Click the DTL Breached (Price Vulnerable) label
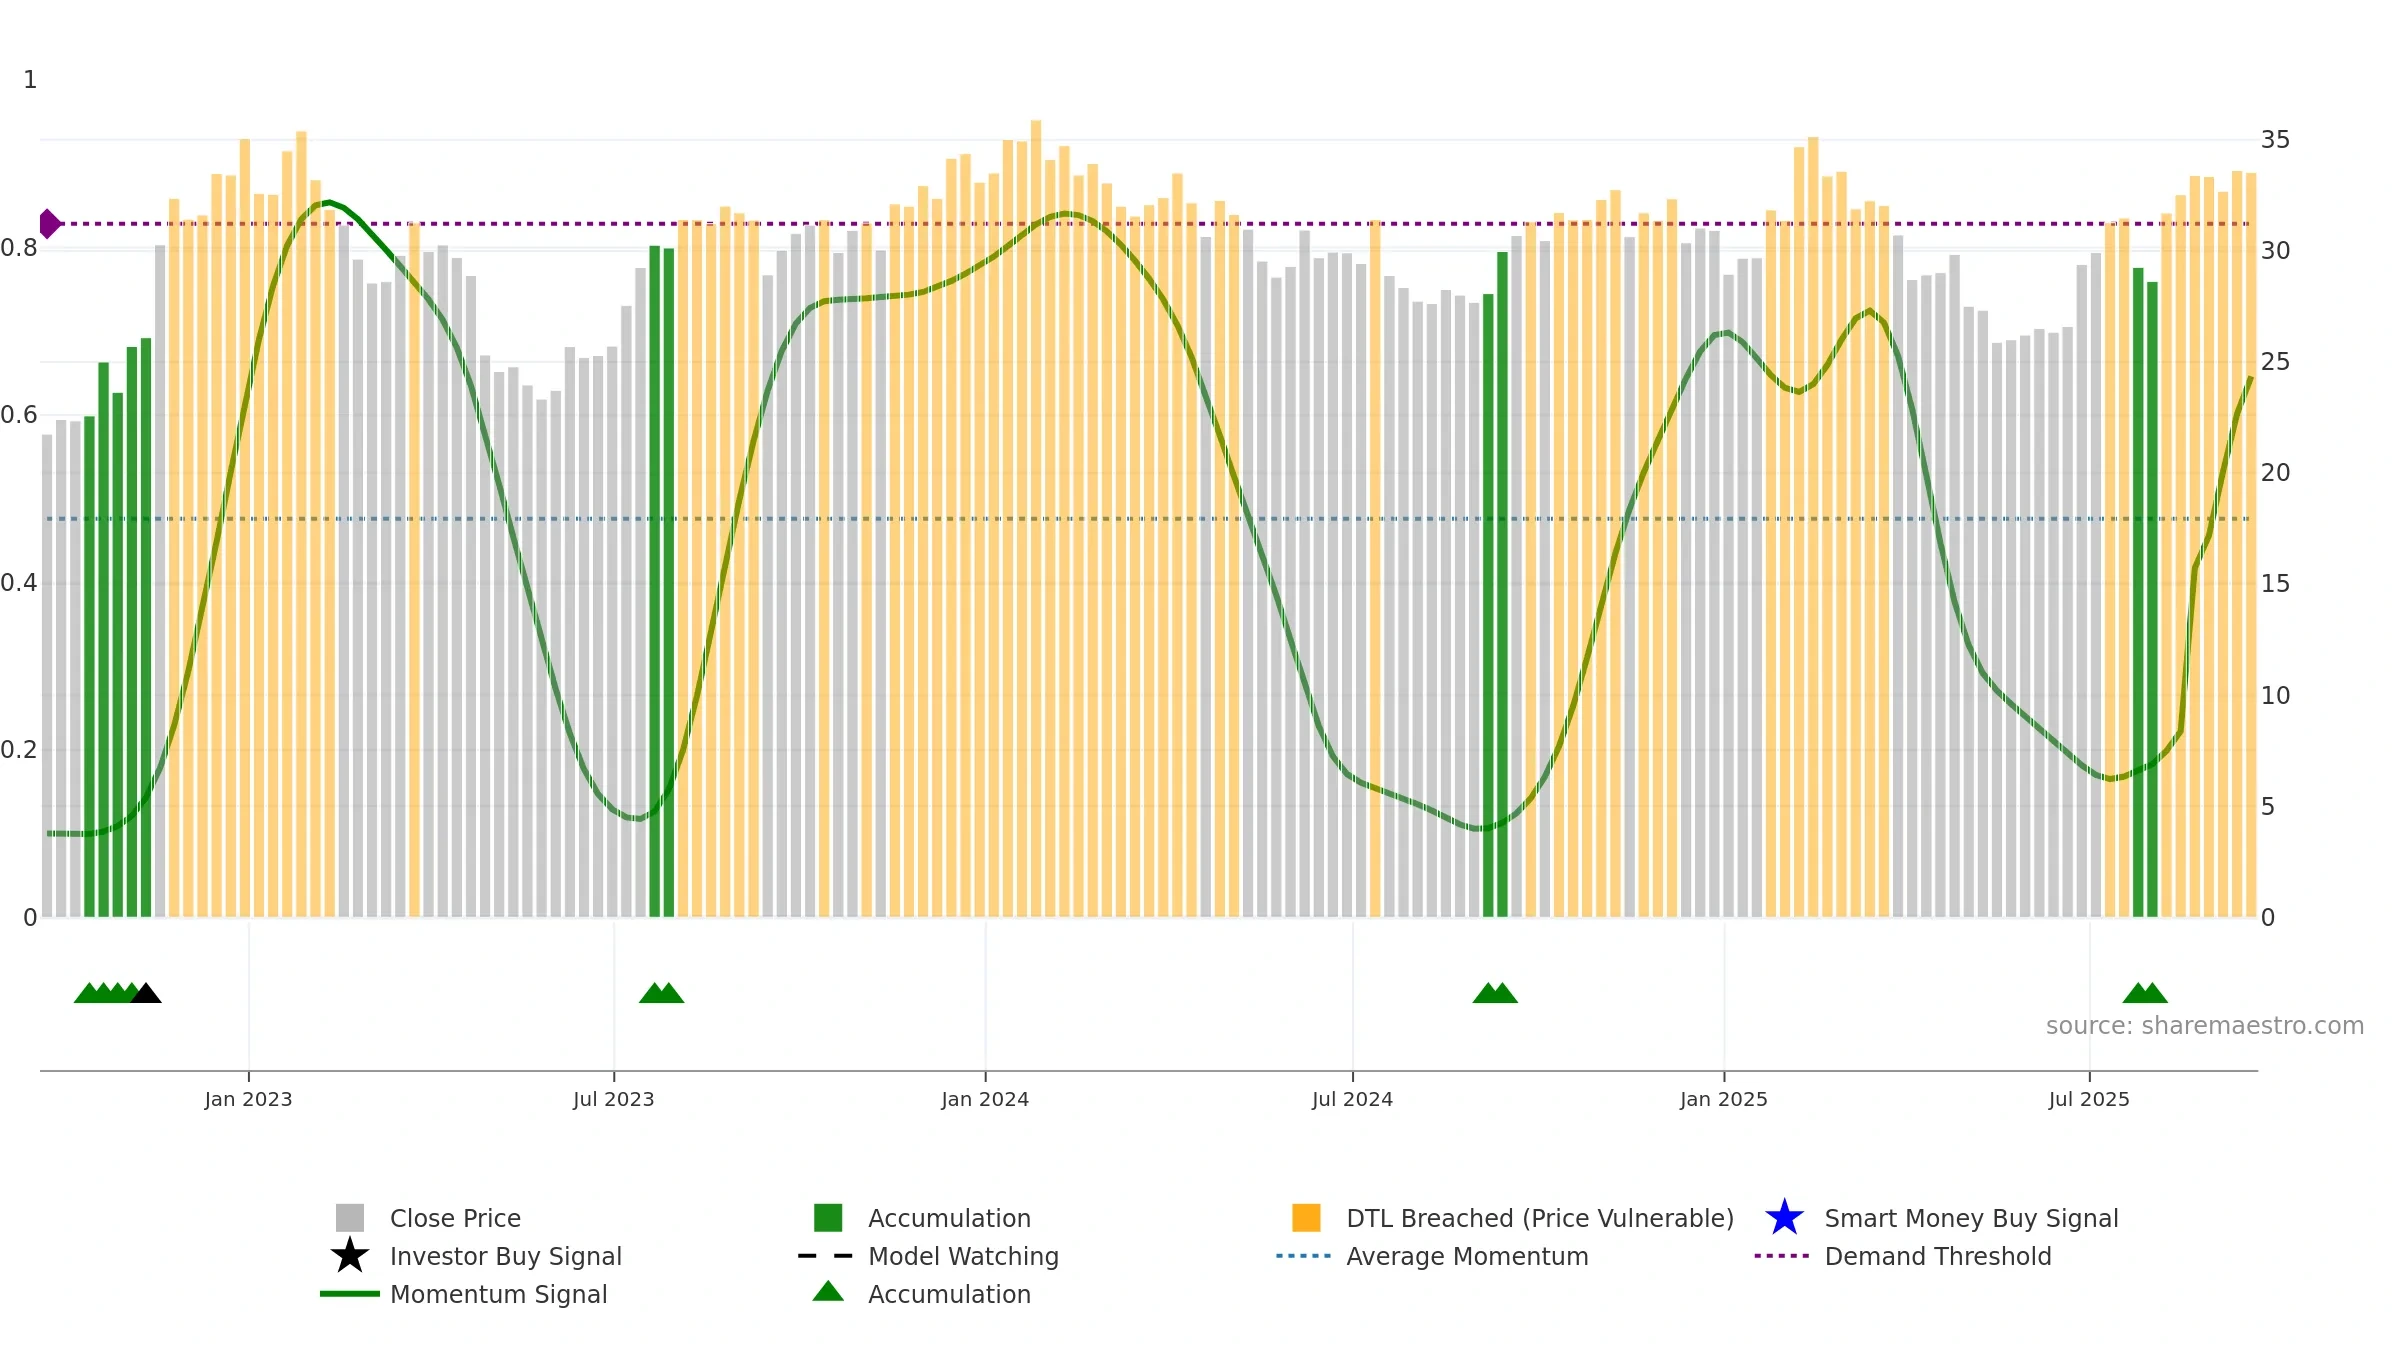Screen dimensions: 2400x1350 pyautogui.click(x=1540, y=1218)
